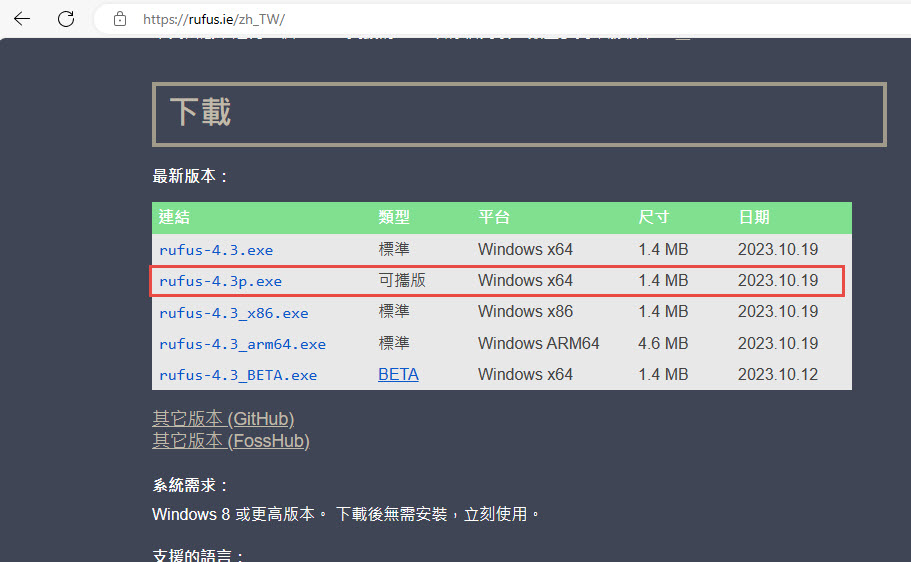Screen dimensions: 911x562
Task: Select the 4.6 MB size cell
Action: (663, 343)
